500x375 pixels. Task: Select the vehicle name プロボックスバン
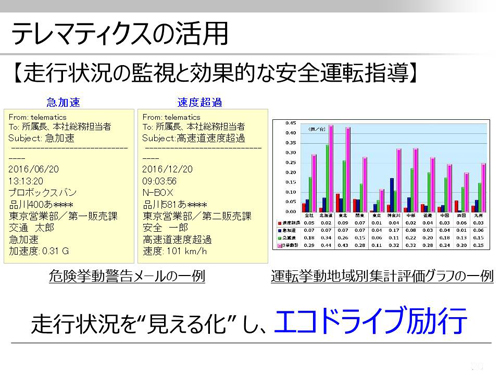coord(43,192)
